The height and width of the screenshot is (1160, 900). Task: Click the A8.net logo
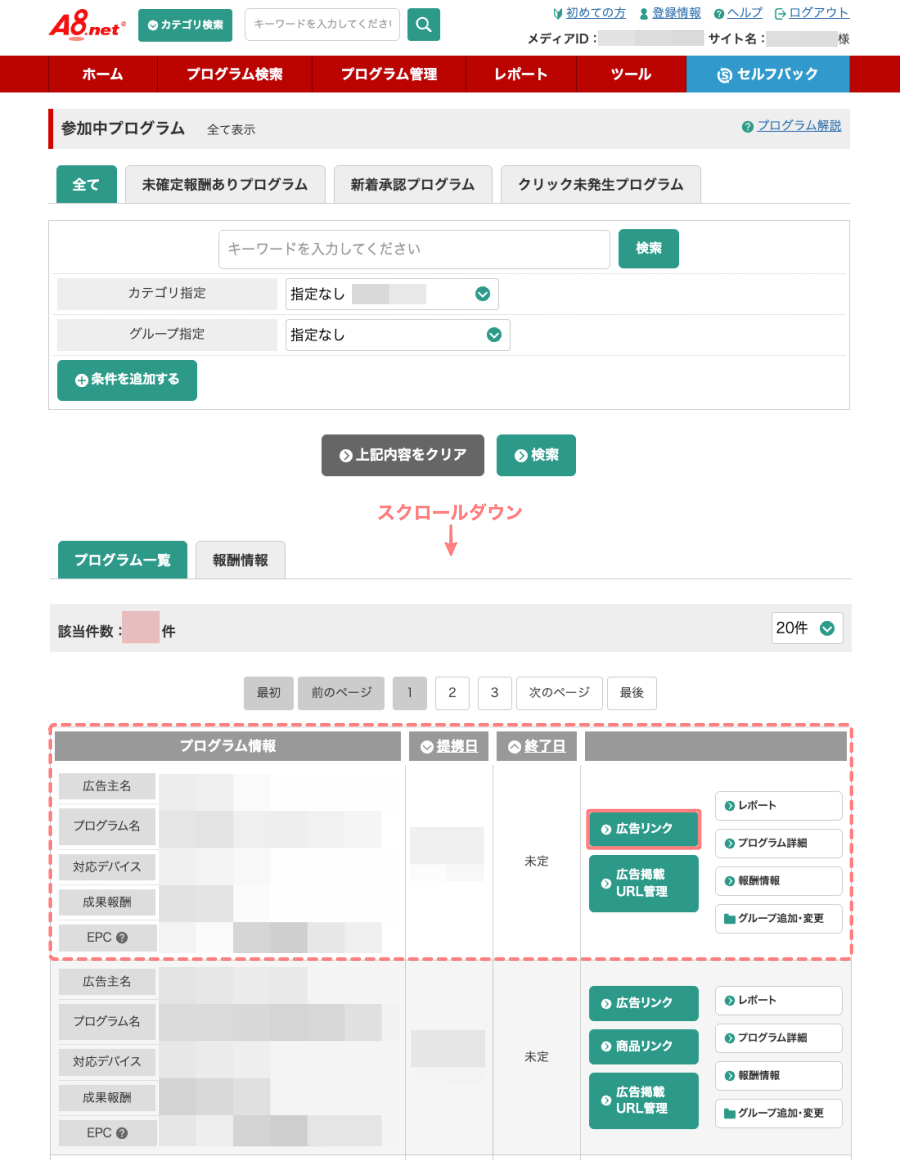[x=87, y=25]
